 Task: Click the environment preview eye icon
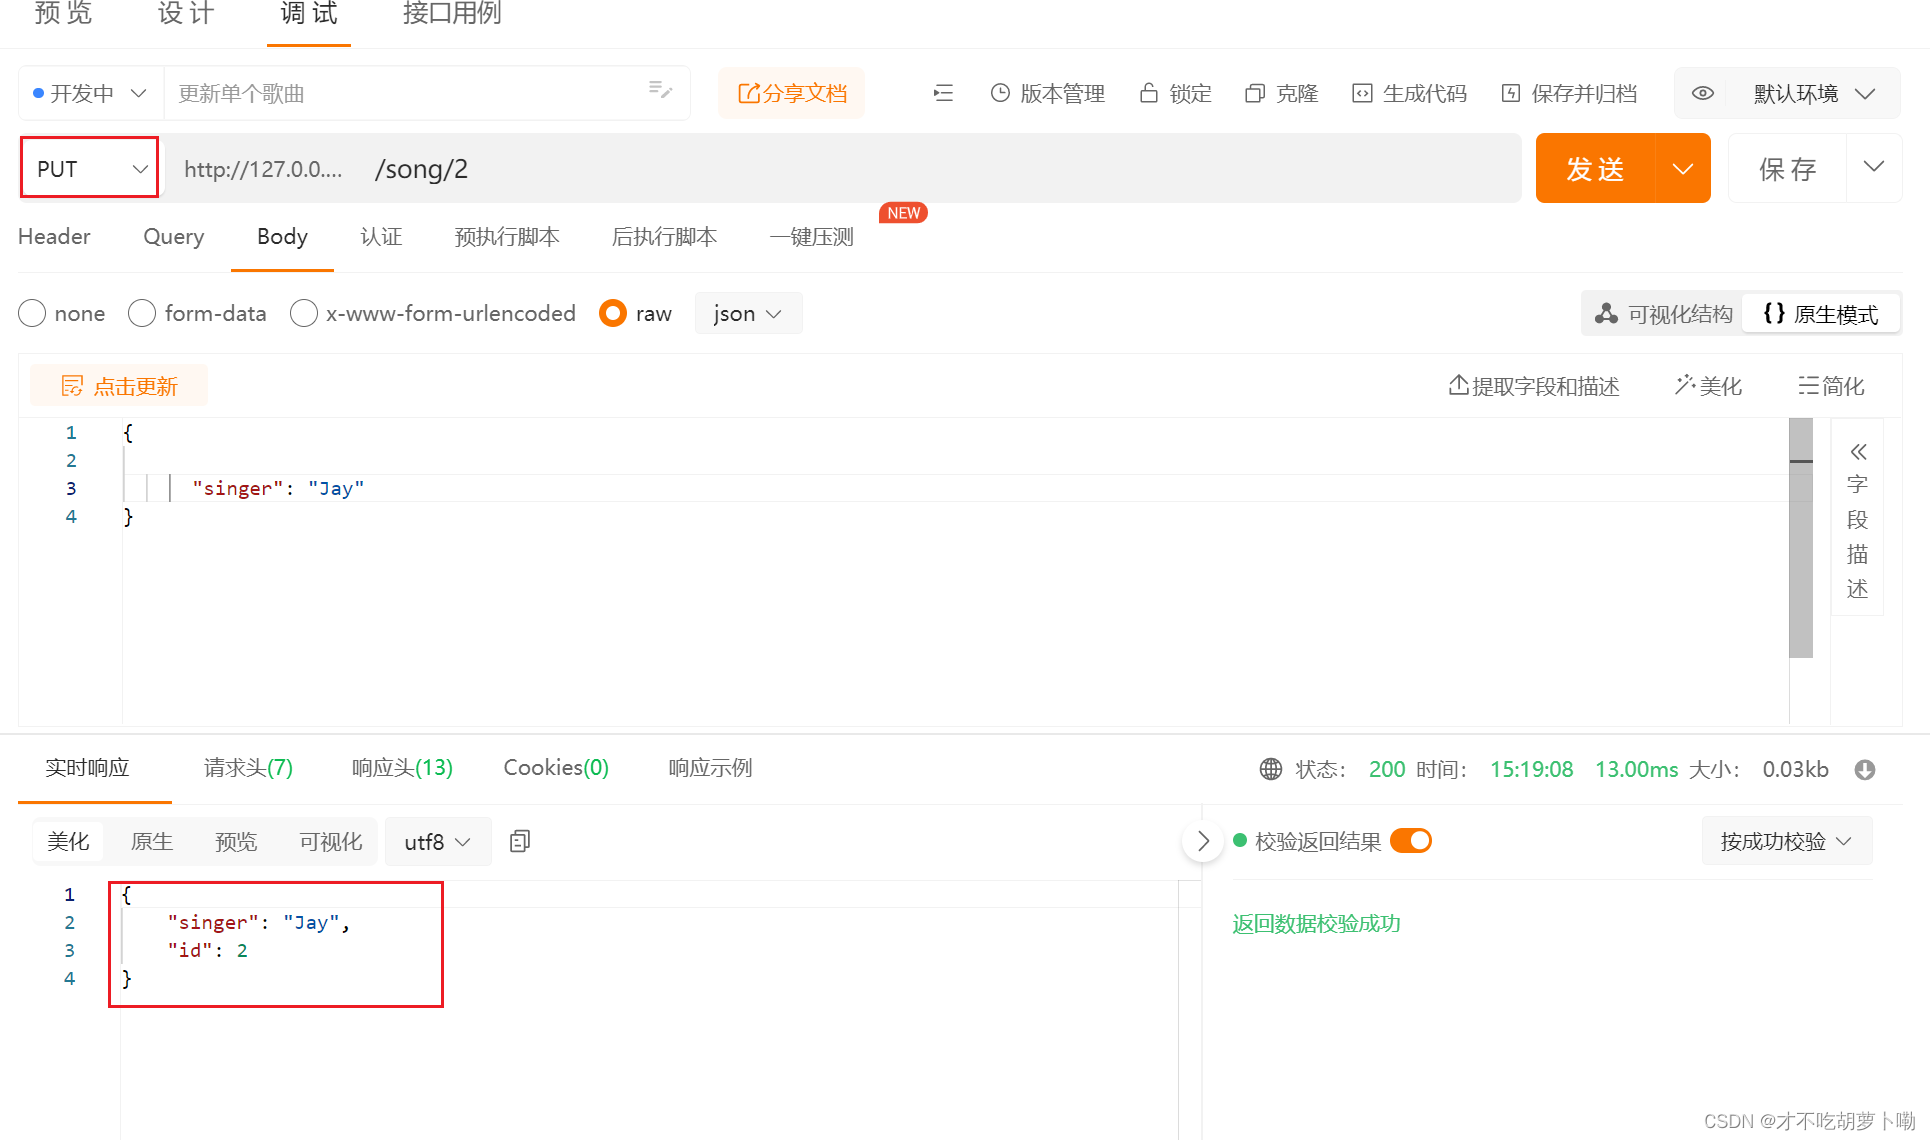(1702, 93)
